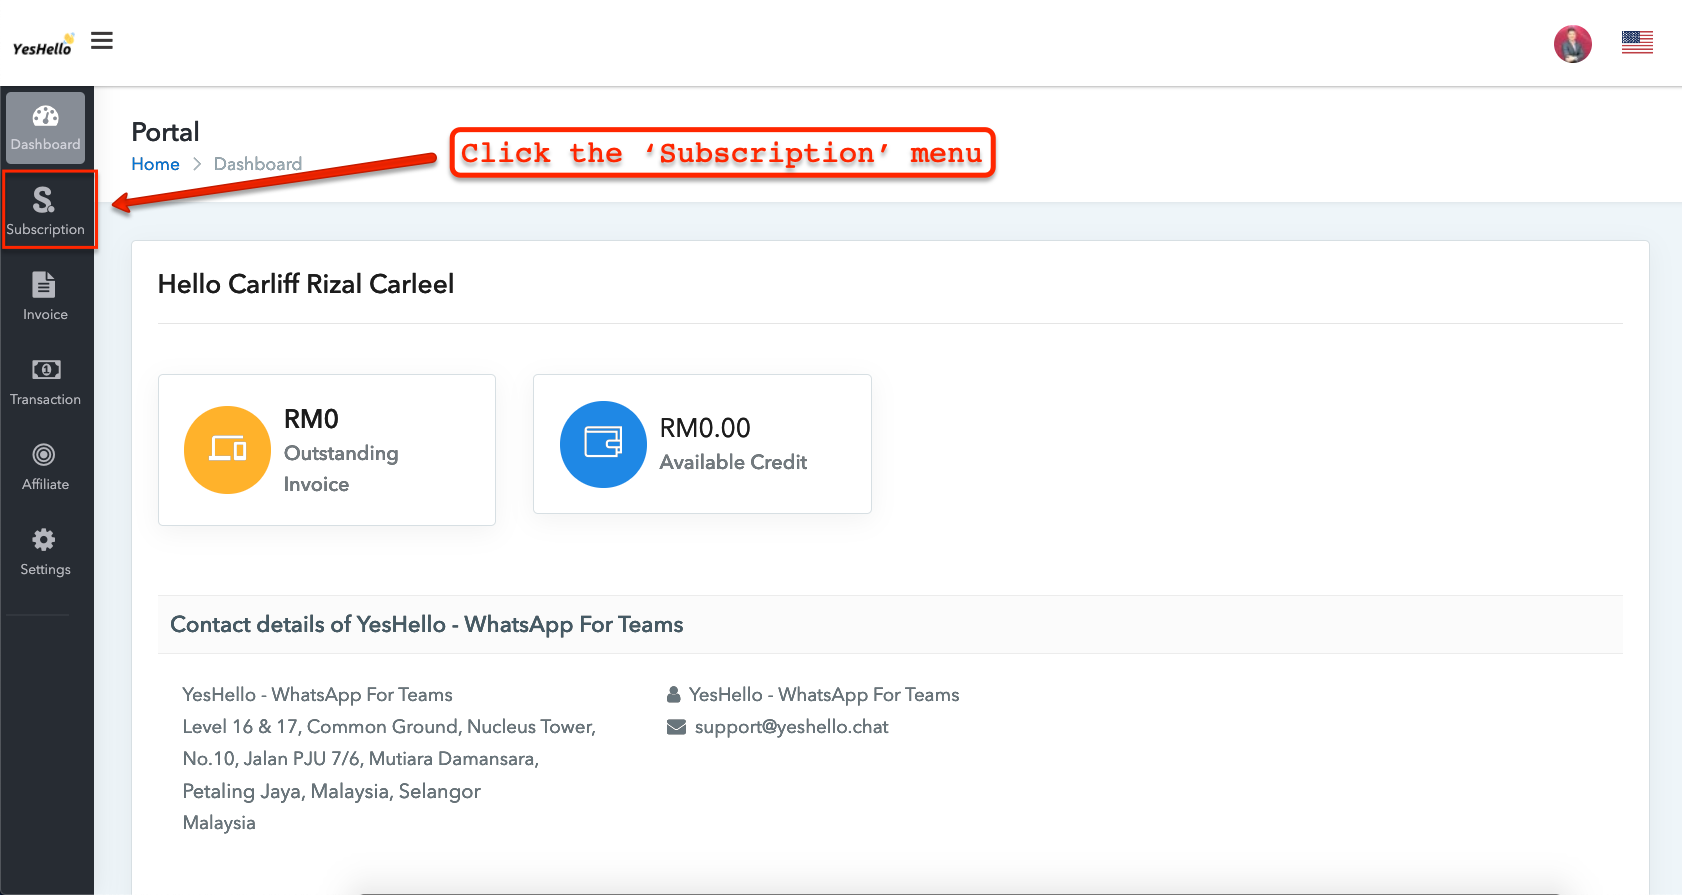Viewport: 1682px width, 895px height.
Task: Click the Transaction money icon
Action: [x=46, y=370]
